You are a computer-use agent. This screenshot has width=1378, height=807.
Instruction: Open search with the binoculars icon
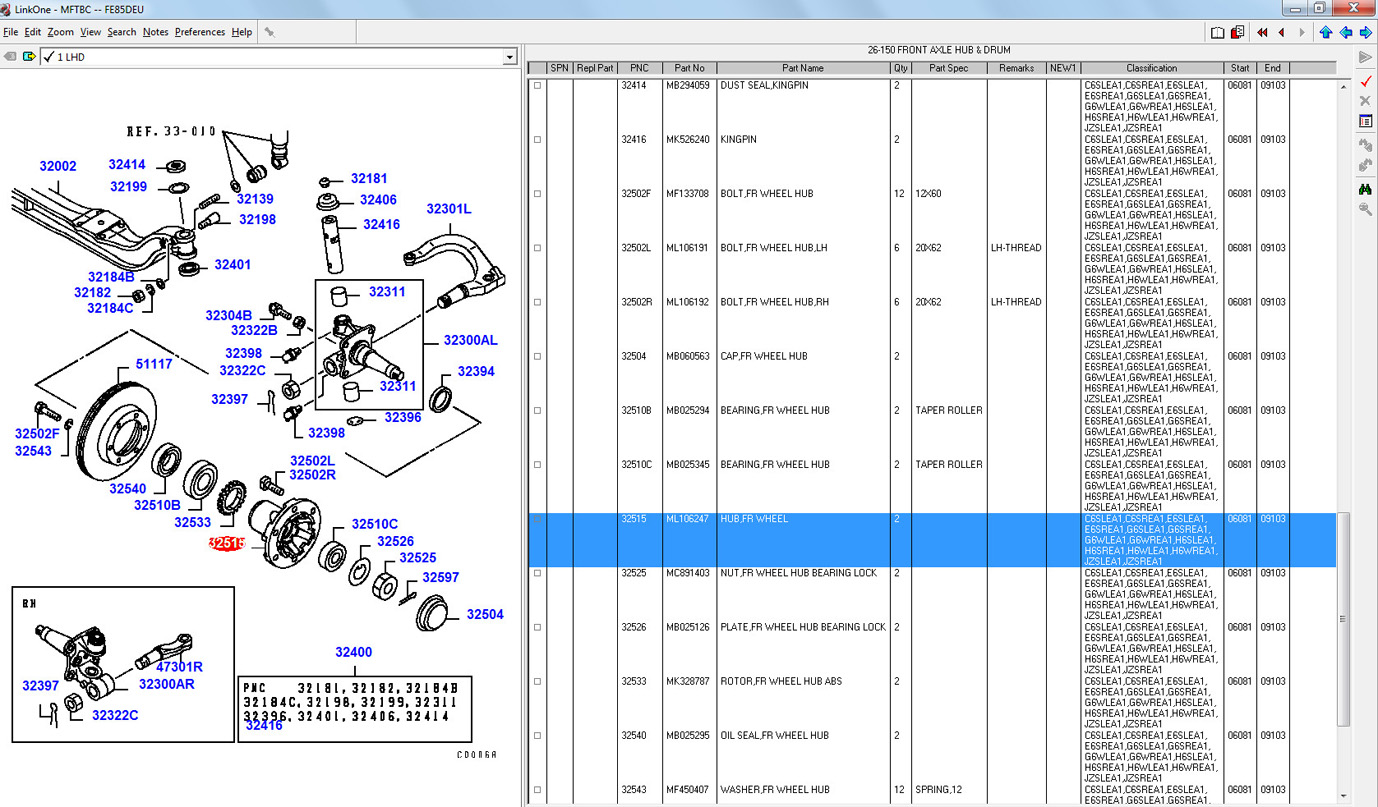click(1365, 189)
